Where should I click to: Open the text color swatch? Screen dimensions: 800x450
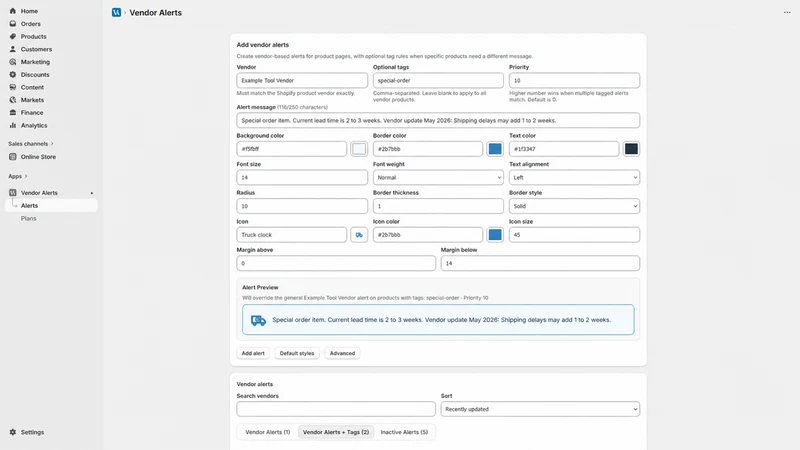click(x=631, y=149)
